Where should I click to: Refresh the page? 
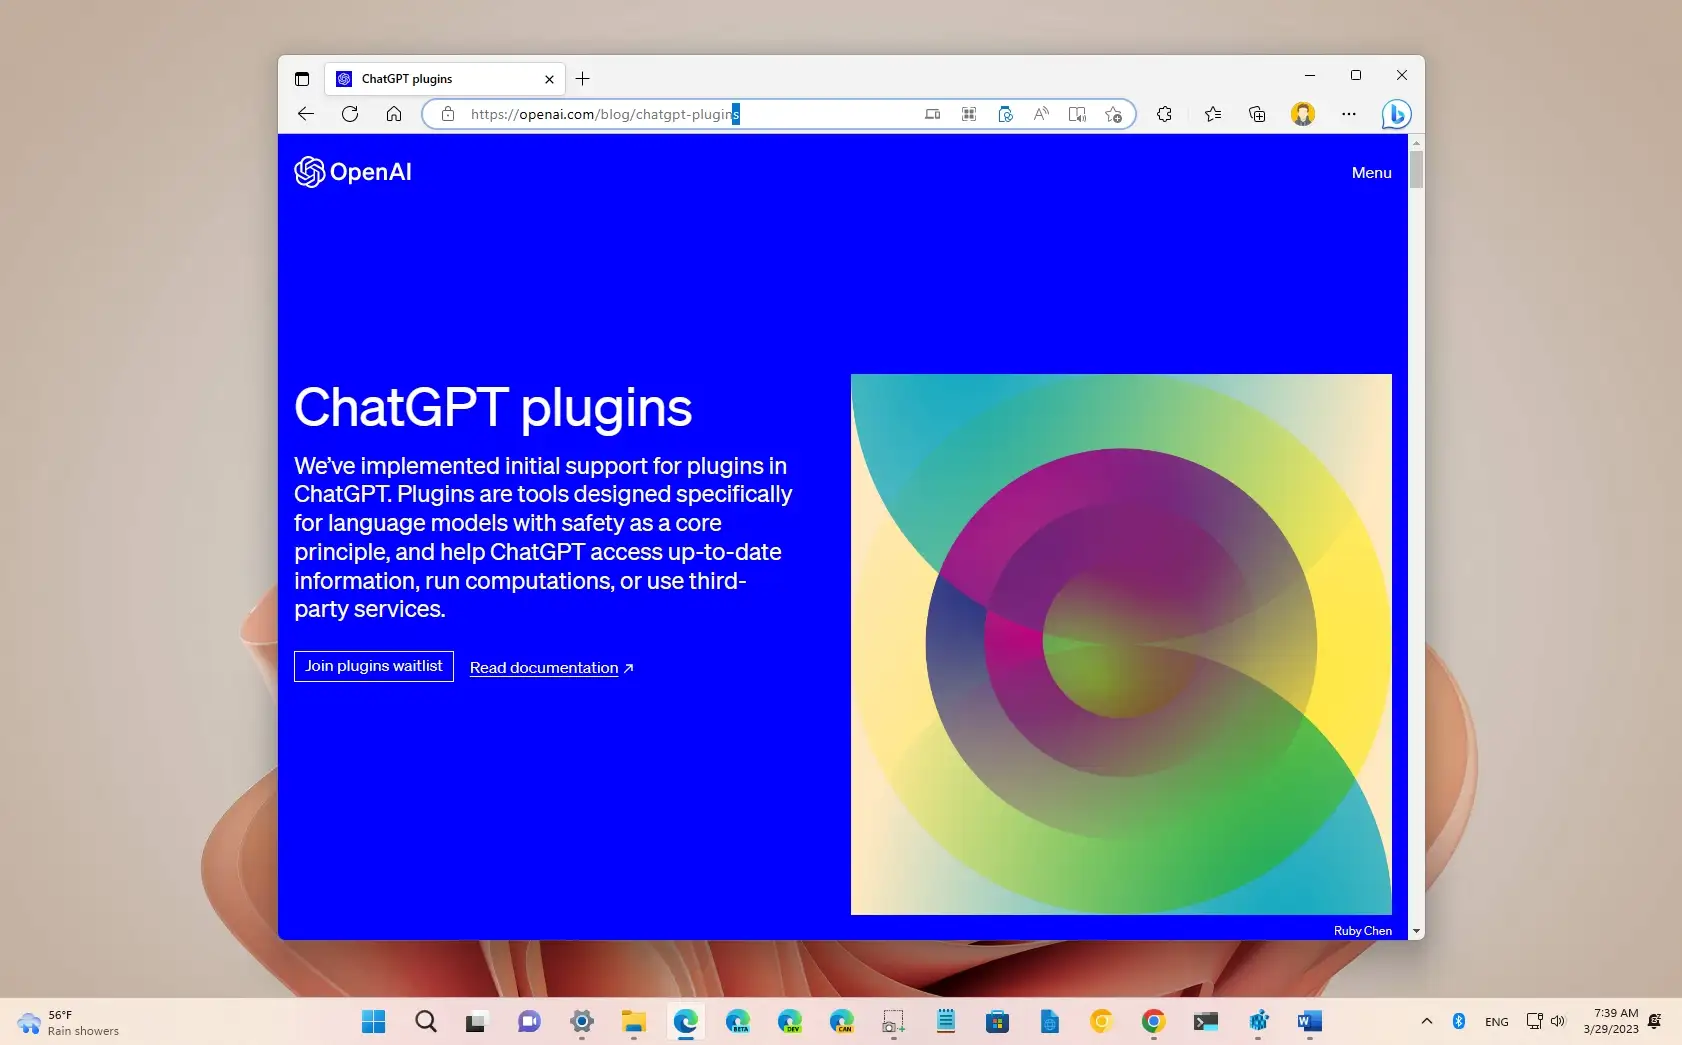tap(350, 114)
